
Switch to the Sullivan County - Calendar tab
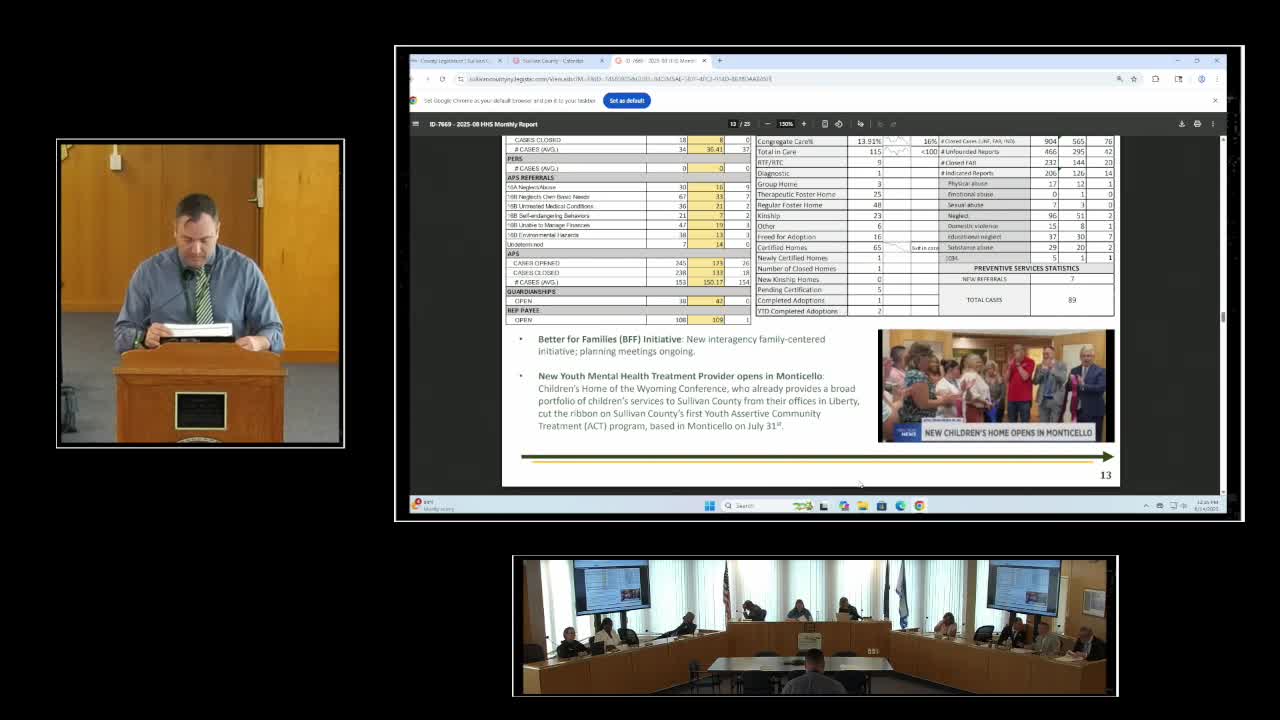(550, 60)
